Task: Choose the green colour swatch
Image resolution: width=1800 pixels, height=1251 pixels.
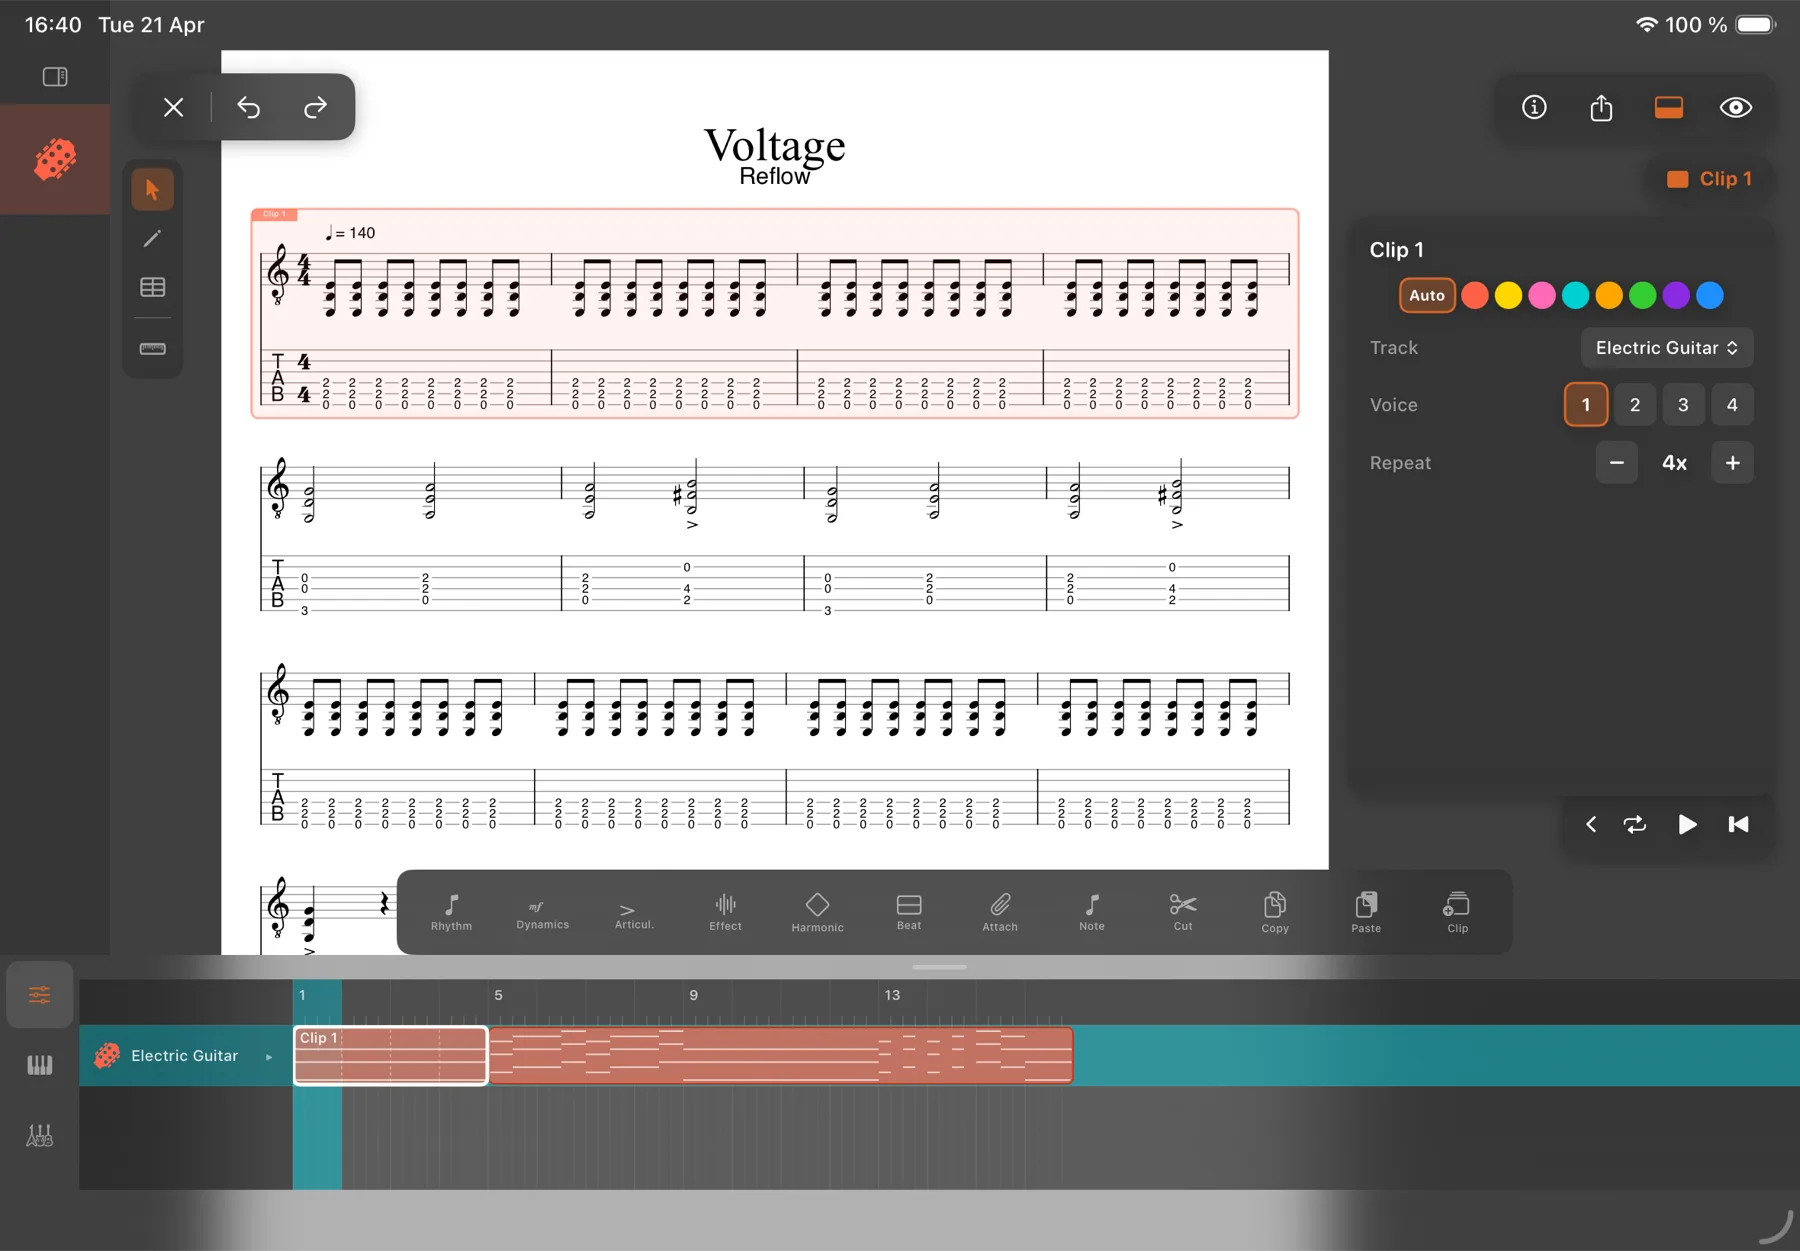Action: [1643, 295]
